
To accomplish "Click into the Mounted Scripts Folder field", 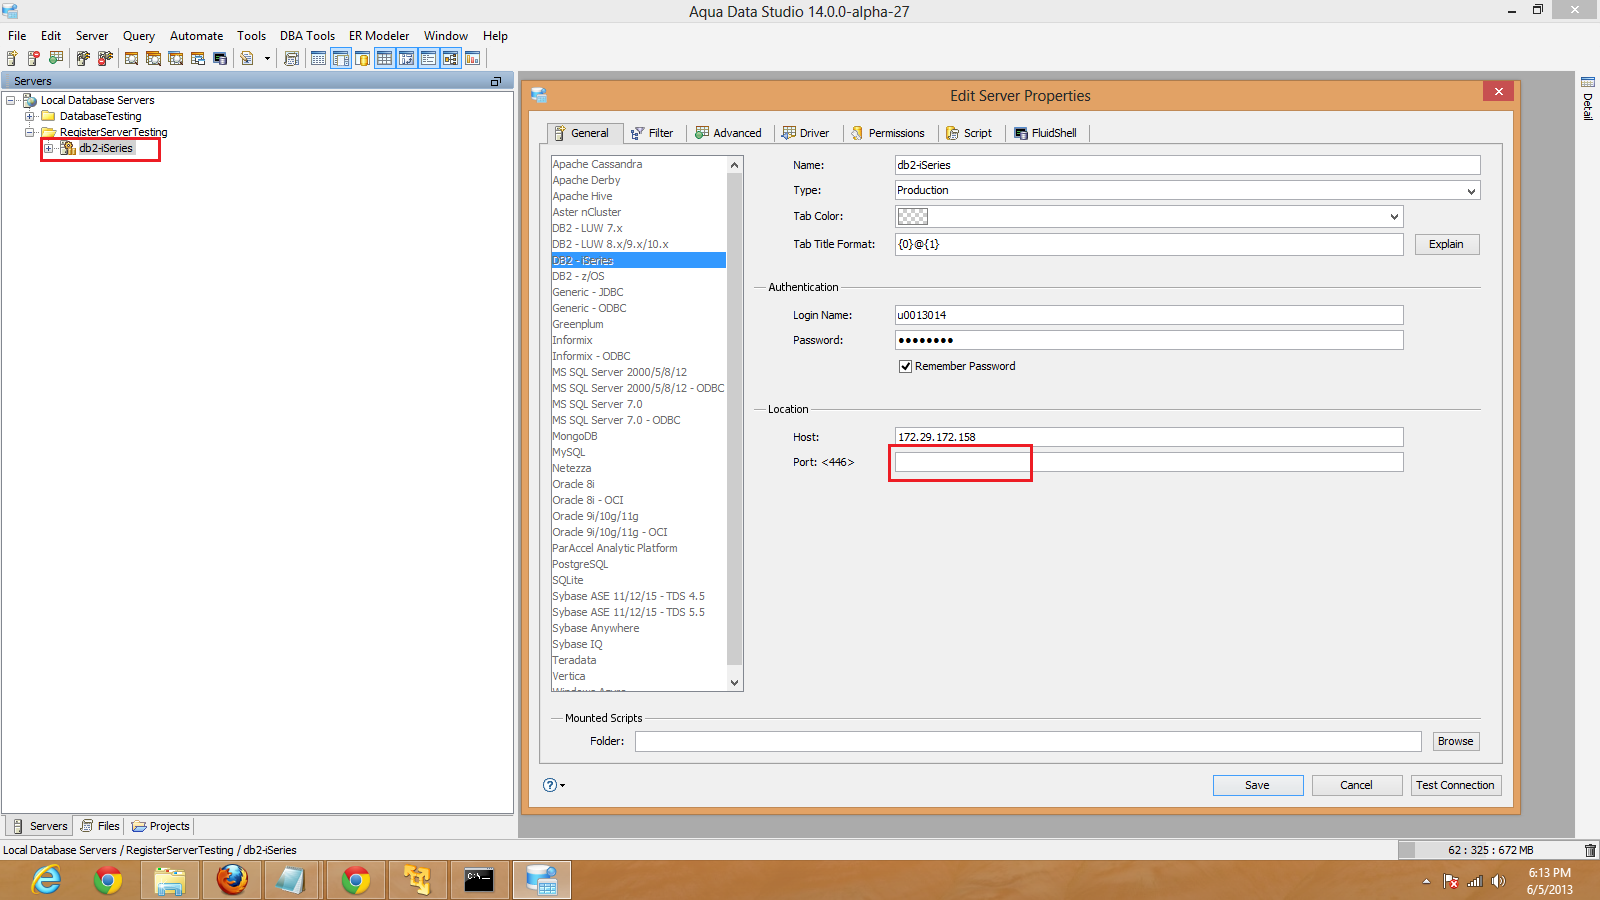I will tap(1028, 741).
